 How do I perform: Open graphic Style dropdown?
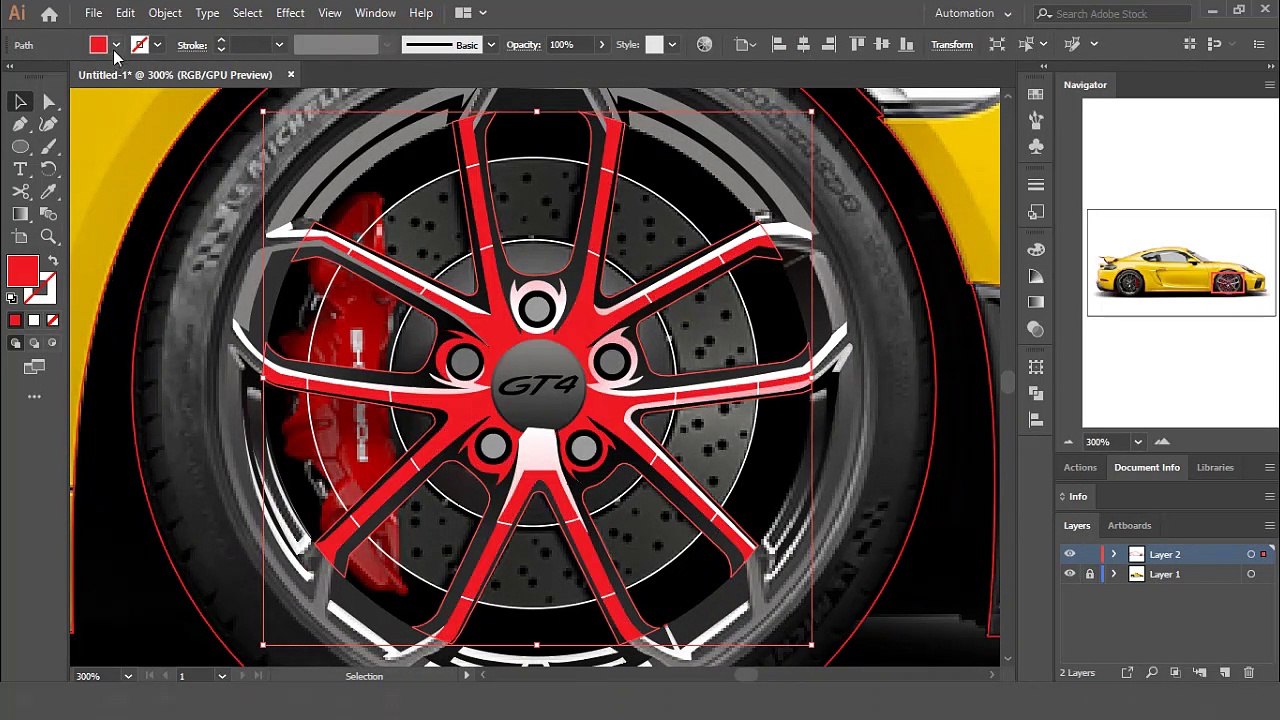[672, 45]
